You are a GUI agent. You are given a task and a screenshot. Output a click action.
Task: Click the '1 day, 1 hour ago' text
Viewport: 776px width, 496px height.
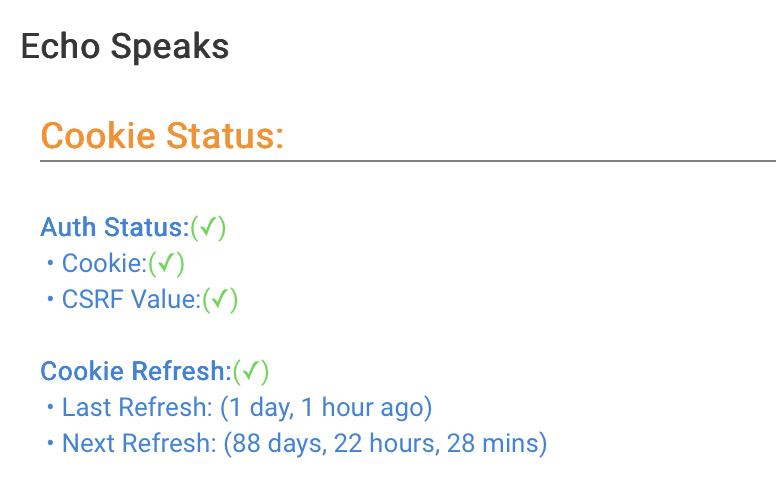click(326, 408)
